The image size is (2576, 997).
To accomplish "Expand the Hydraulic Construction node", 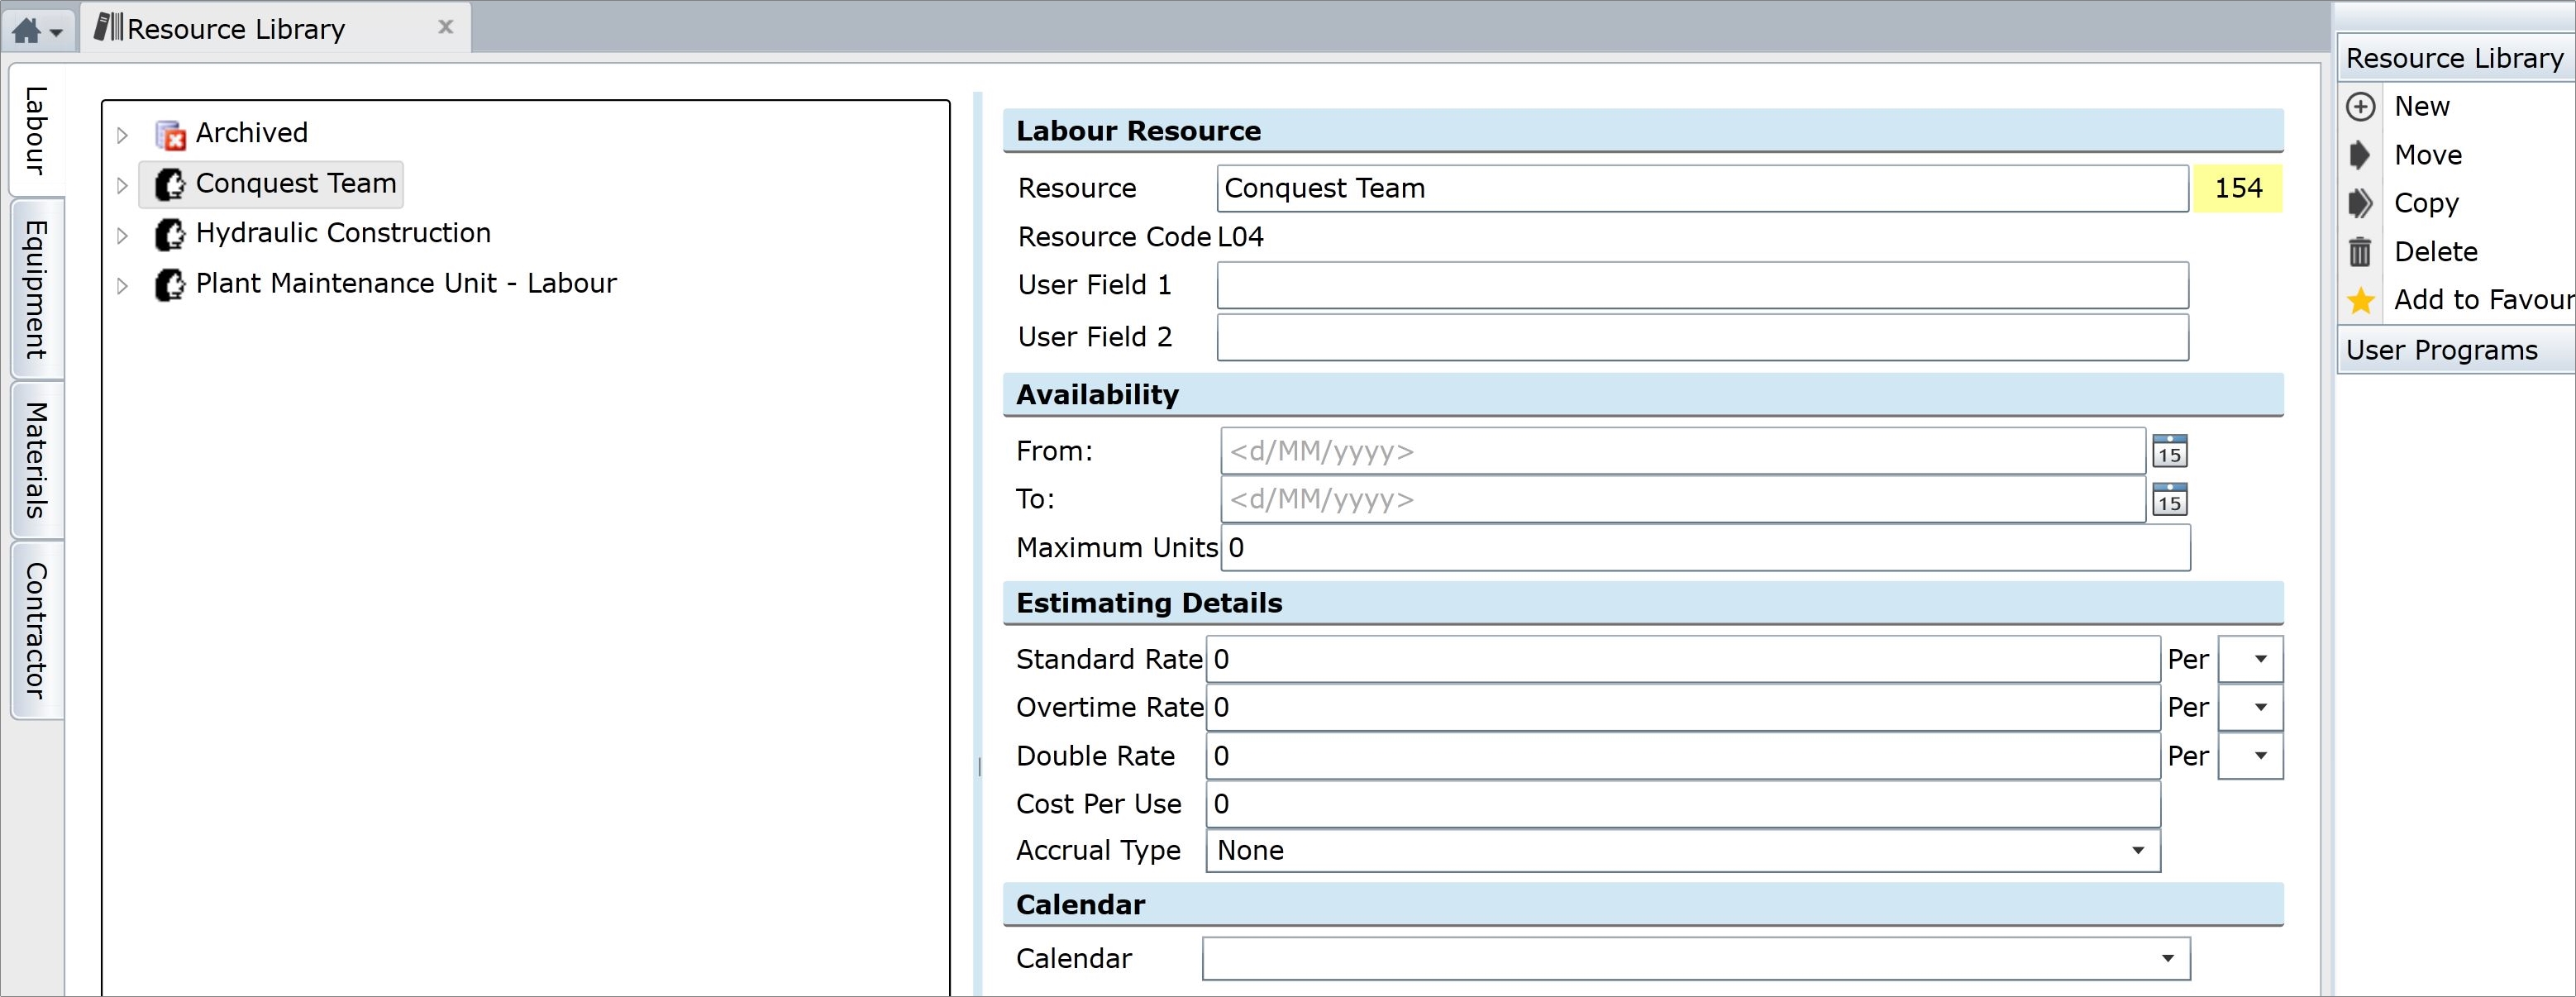I will (x=122, y=235).
